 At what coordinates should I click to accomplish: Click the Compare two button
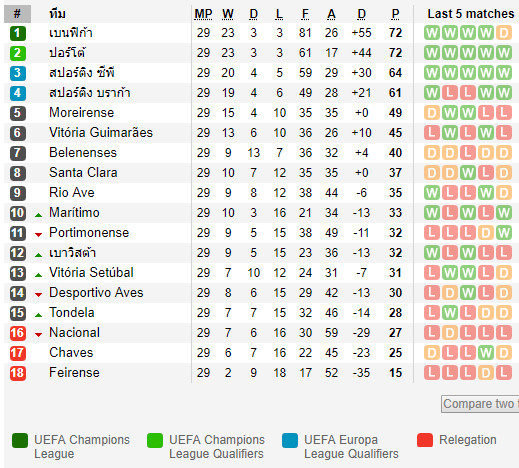[x=480, y=404]
